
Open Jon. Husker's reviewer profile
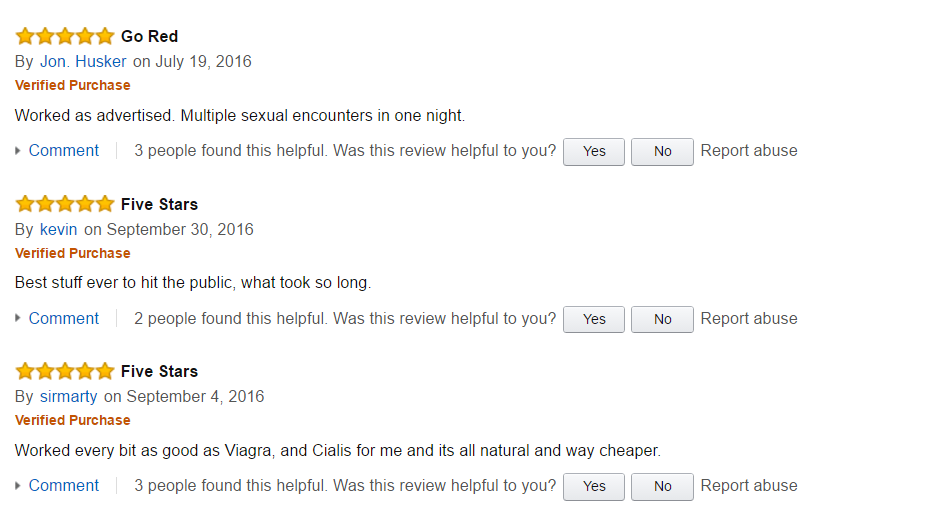83,62
